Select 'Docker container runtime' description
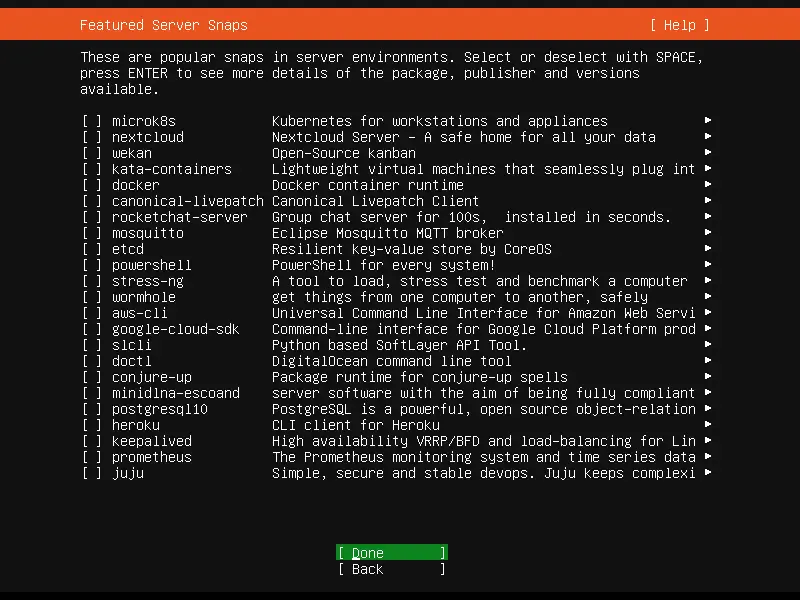 [x=368, y=185]
